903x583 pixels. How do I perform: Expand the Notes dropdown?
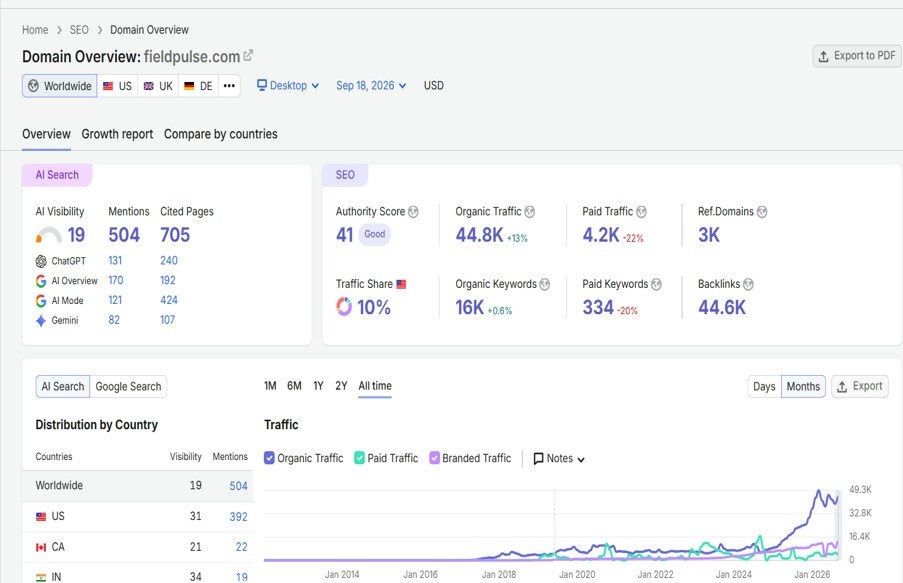(x=559, y=459)
